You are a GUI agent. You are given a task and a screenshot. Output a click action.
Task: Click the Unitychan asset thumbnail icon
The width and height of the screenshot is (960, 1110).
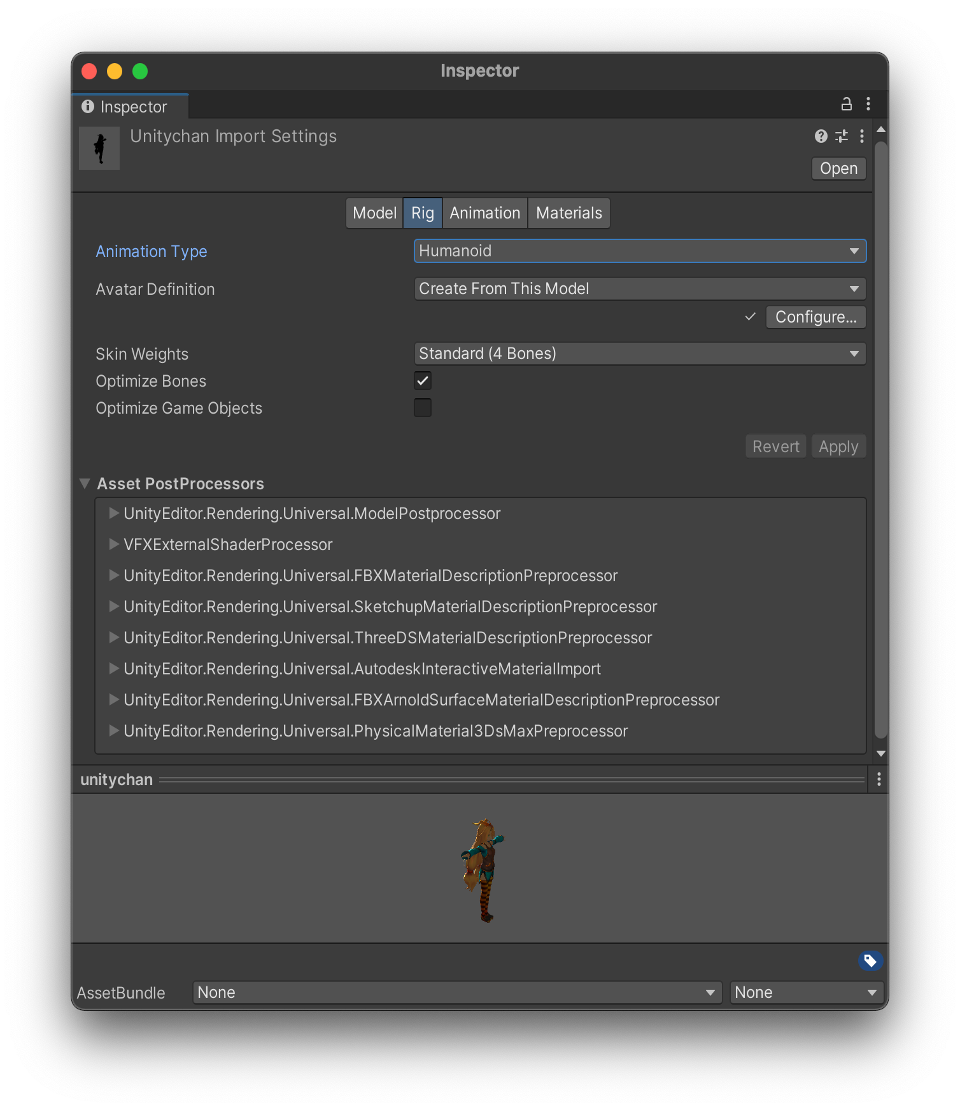tap(100, 148)
